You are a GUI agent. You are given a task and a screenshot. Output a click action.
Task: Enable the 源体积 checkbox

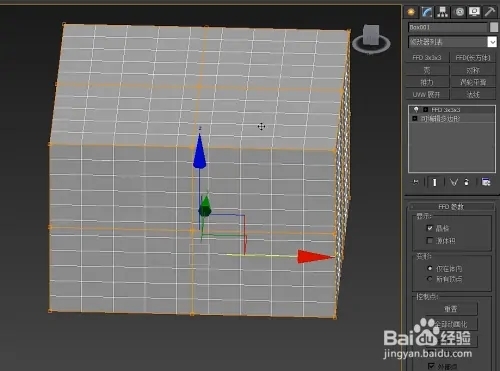click(430, 240)
